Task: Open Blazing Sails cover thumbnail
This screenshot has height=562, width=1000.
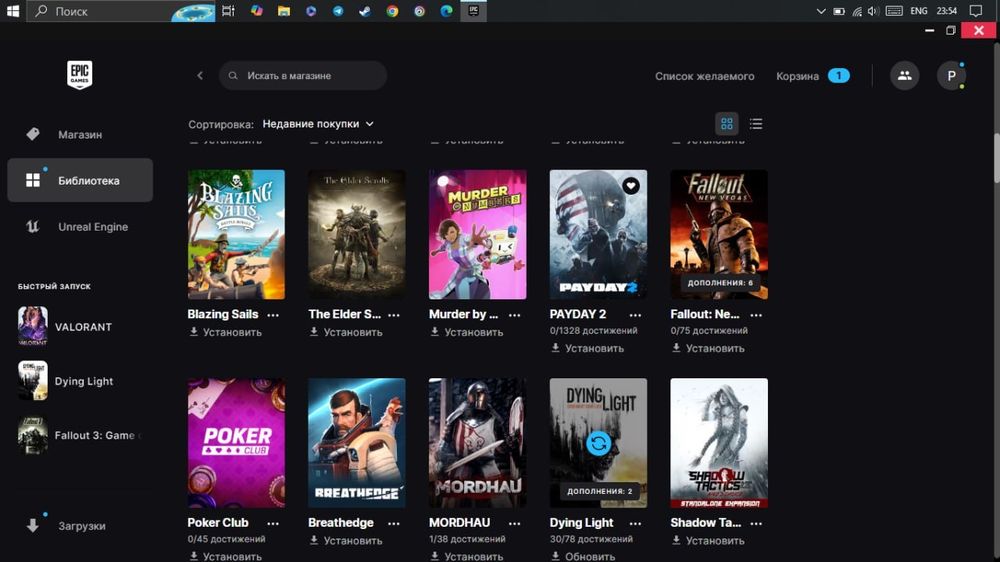Action: (236, 234)
